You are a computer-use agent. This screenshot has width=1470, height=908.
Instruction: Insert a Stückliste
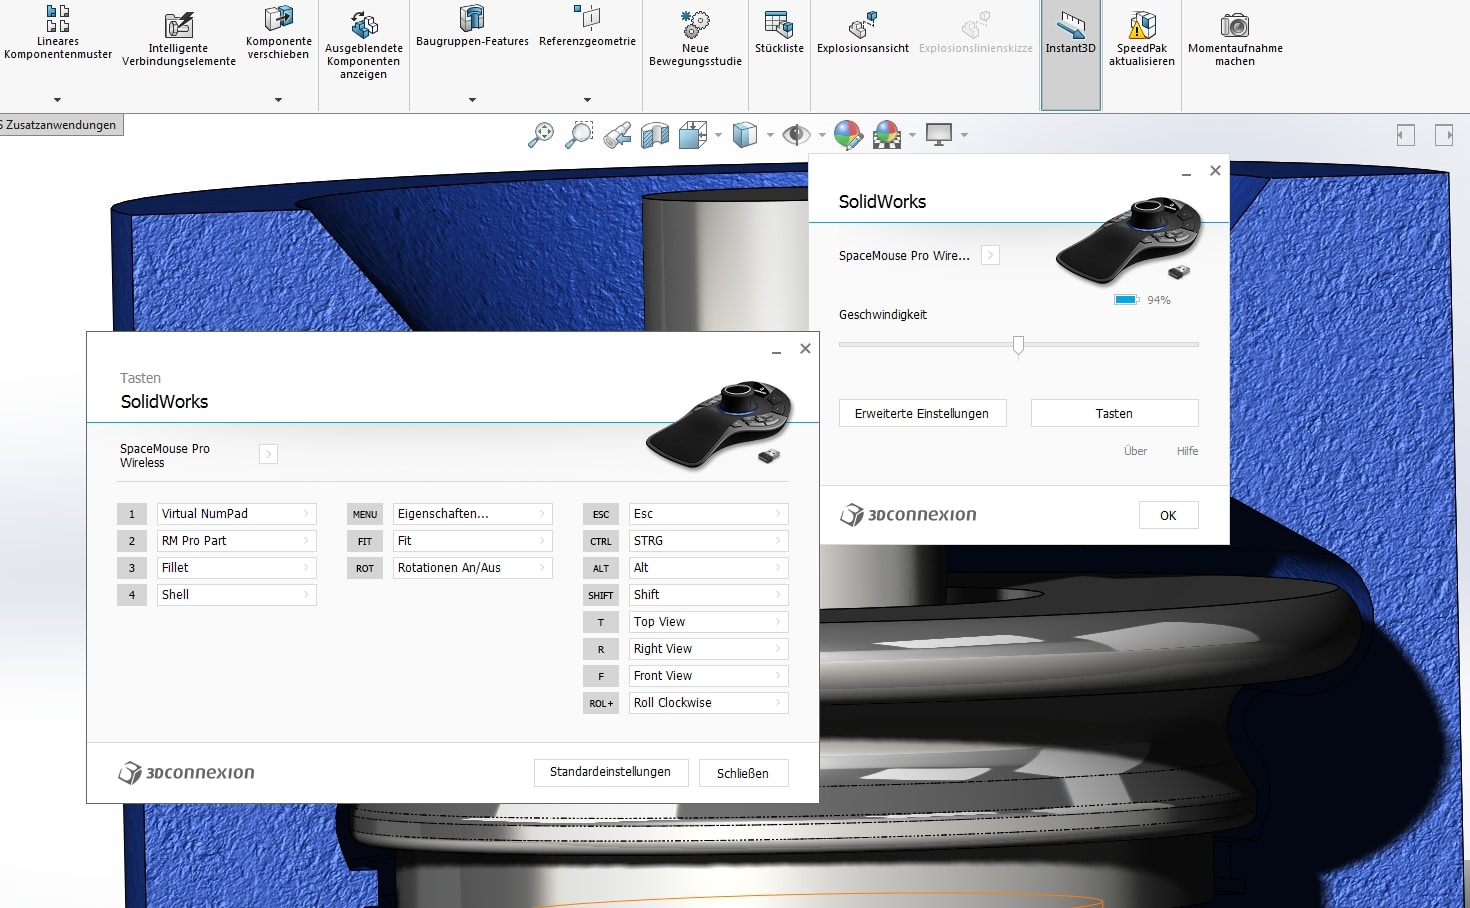779,33
